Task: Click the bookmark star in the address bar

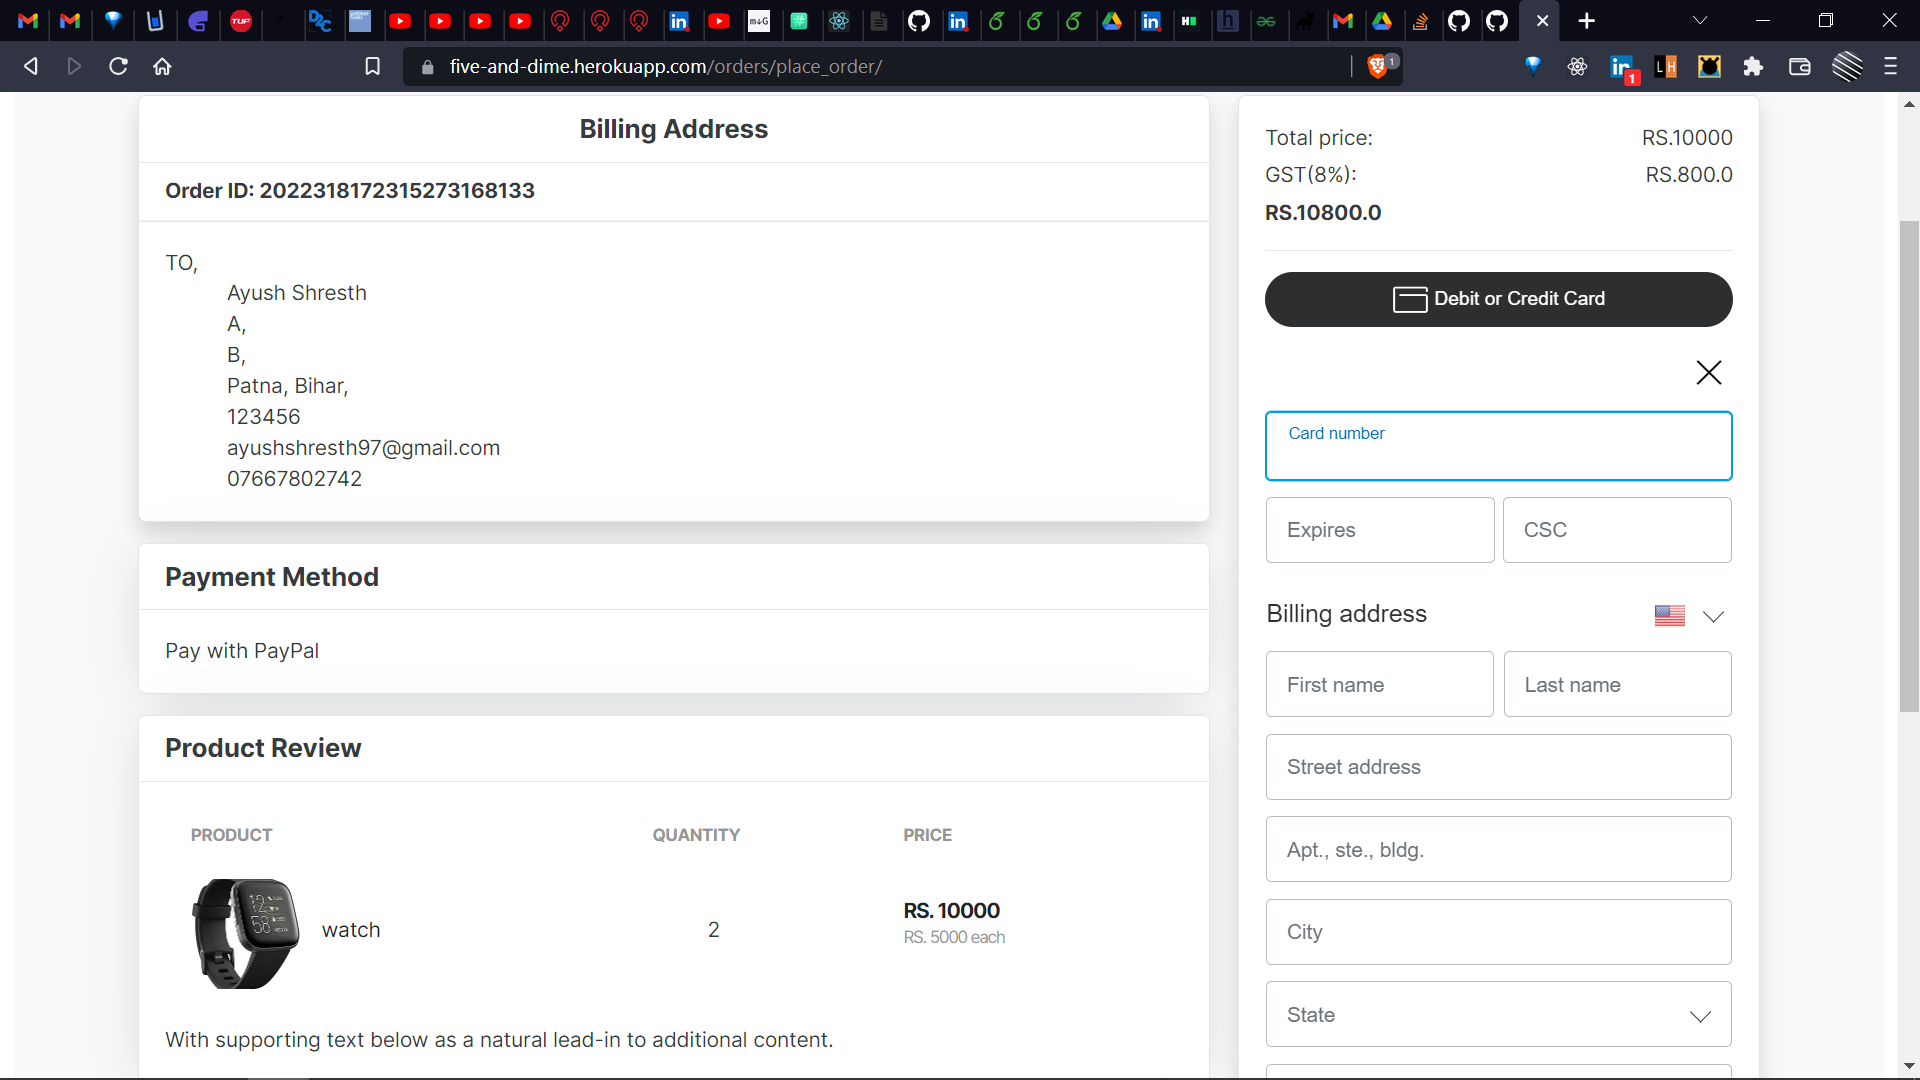Action: [372, 66]
